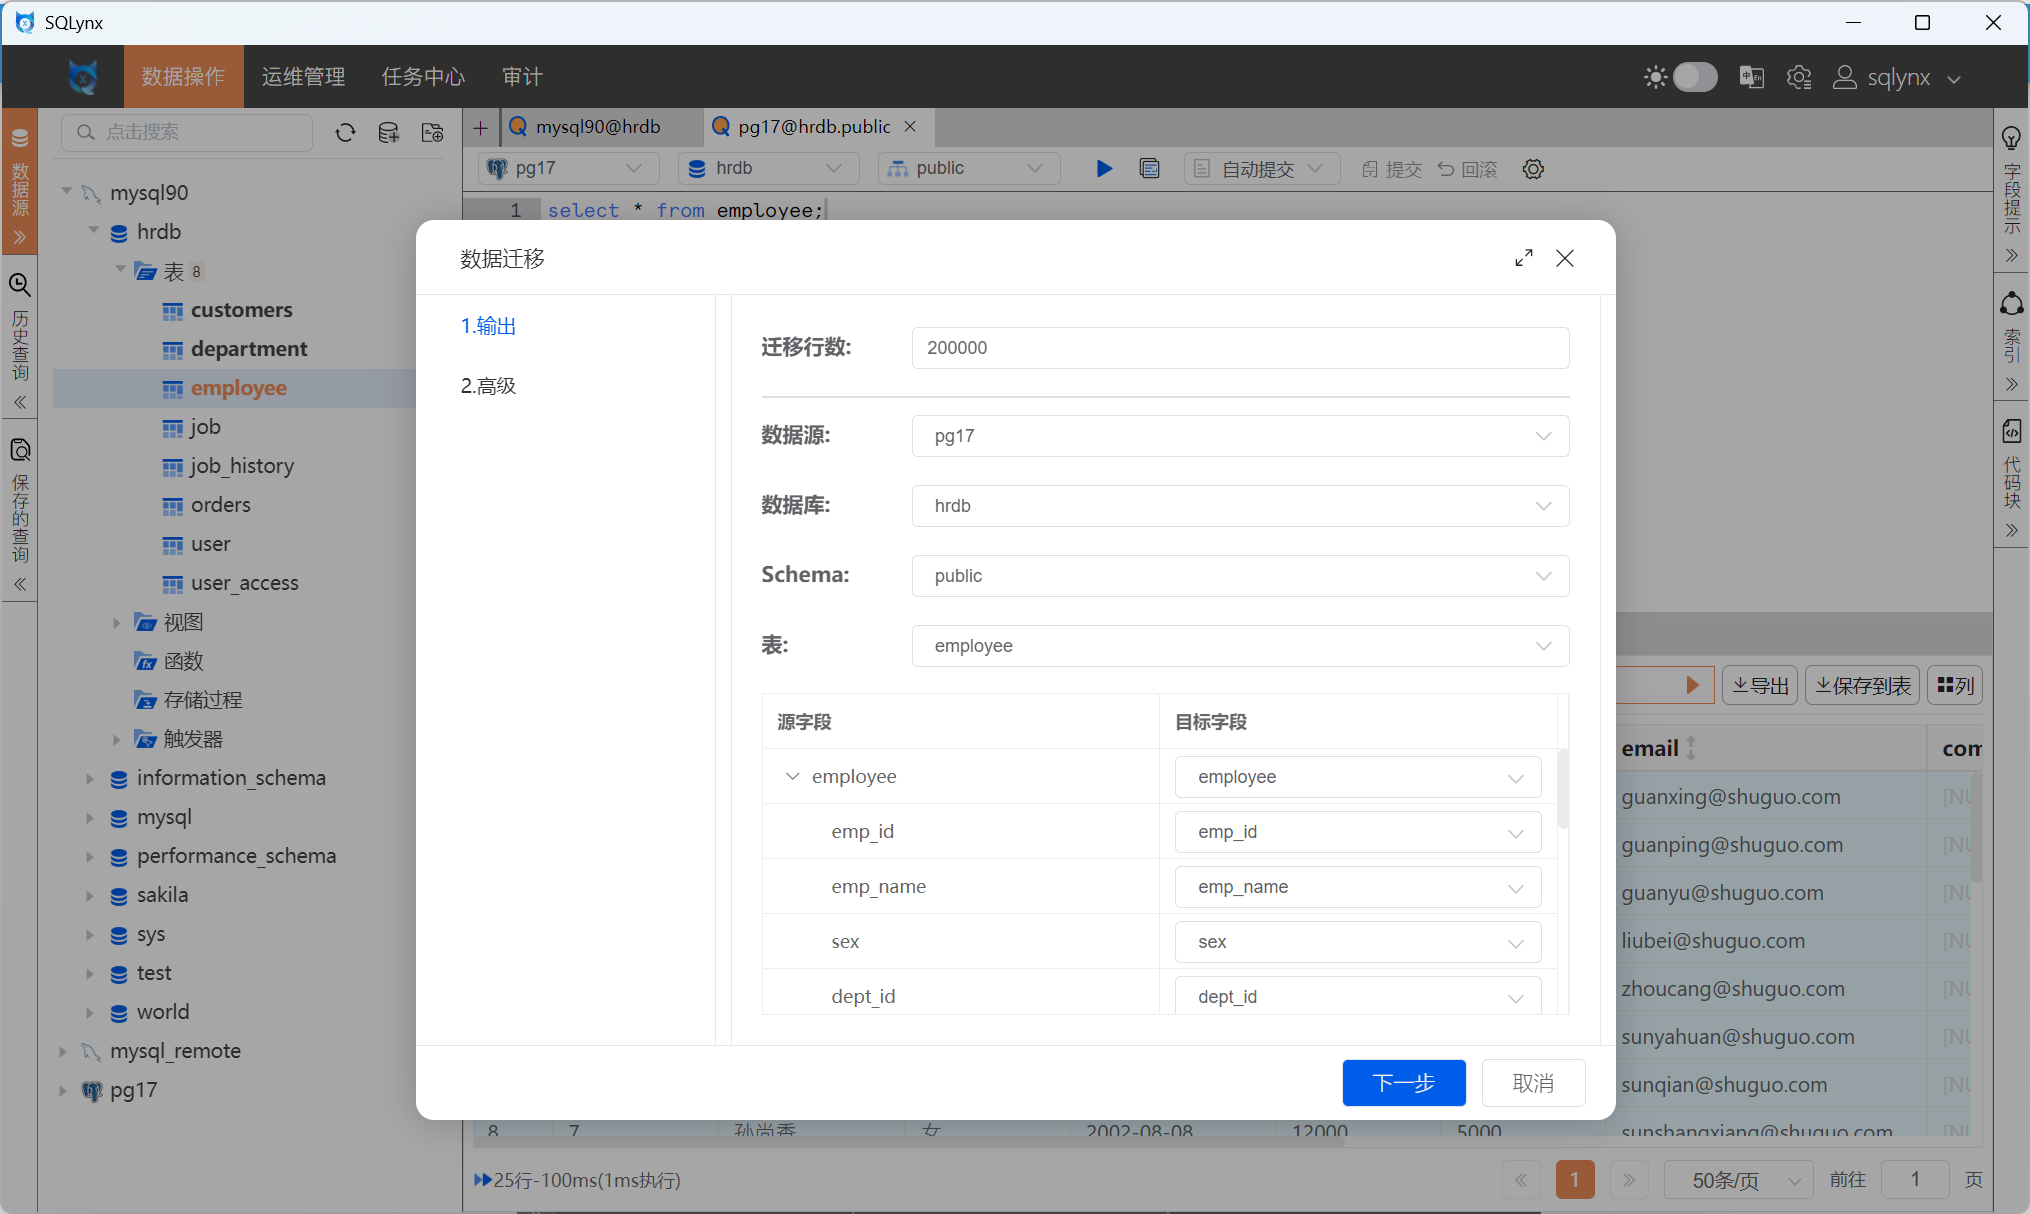The width and height of the screenshot is (2030, 1214).
Task: Expand the data migration dialog fullscreen
Action: (x=1523, y=258)
